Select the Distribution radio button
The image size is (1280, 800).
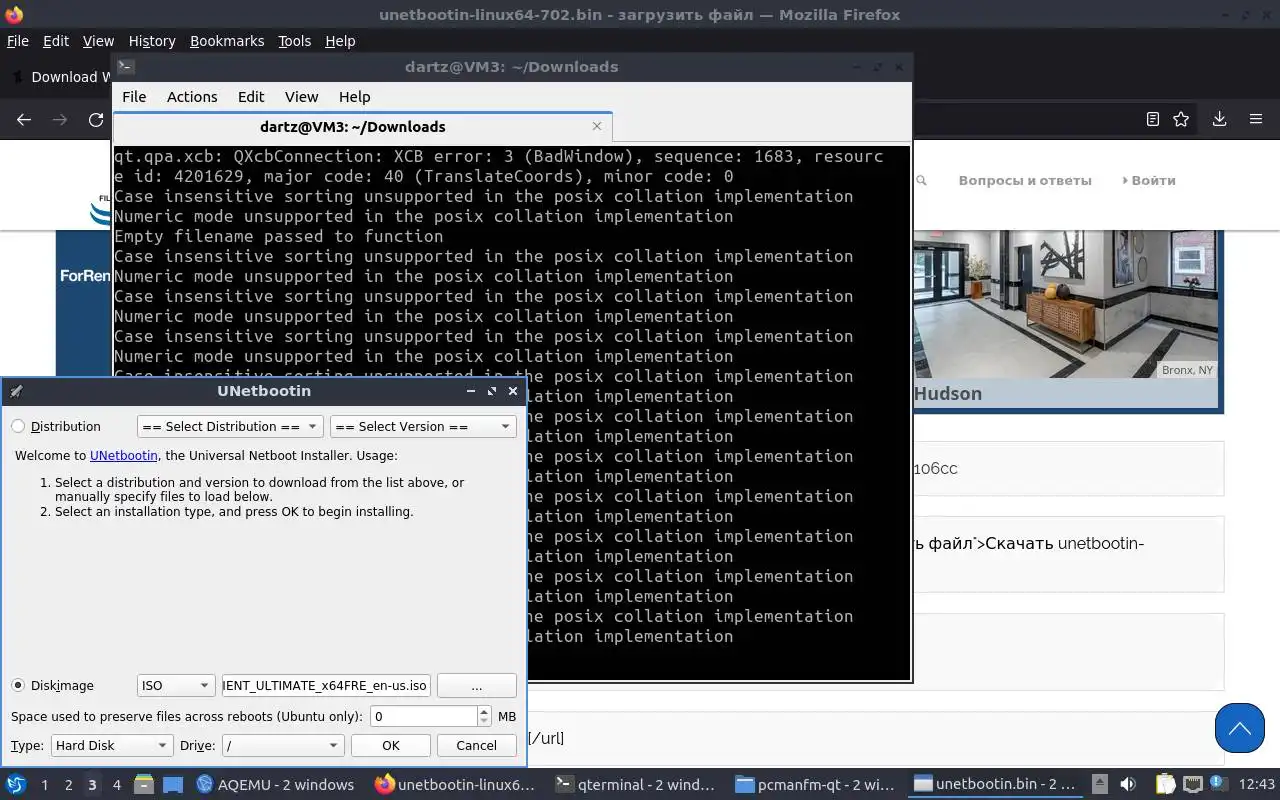pyautogui.click(x=18, y=426)
